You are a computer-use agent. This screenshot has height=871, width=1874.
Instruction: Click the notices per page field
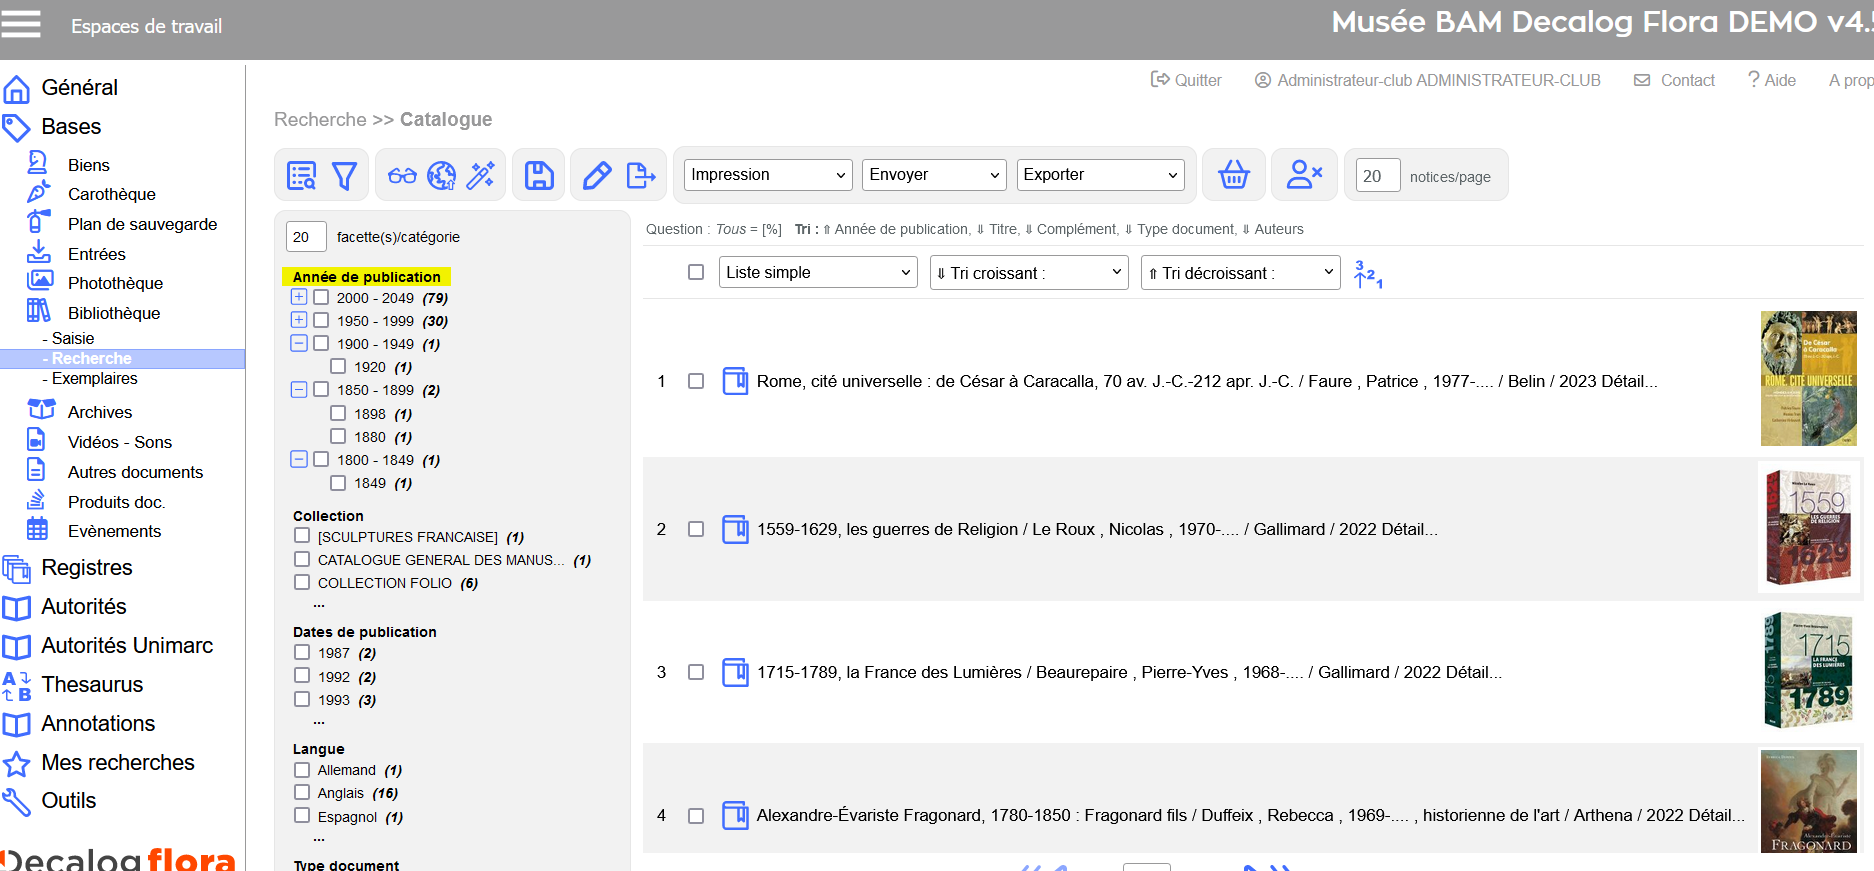click(x=1377, y=176)
